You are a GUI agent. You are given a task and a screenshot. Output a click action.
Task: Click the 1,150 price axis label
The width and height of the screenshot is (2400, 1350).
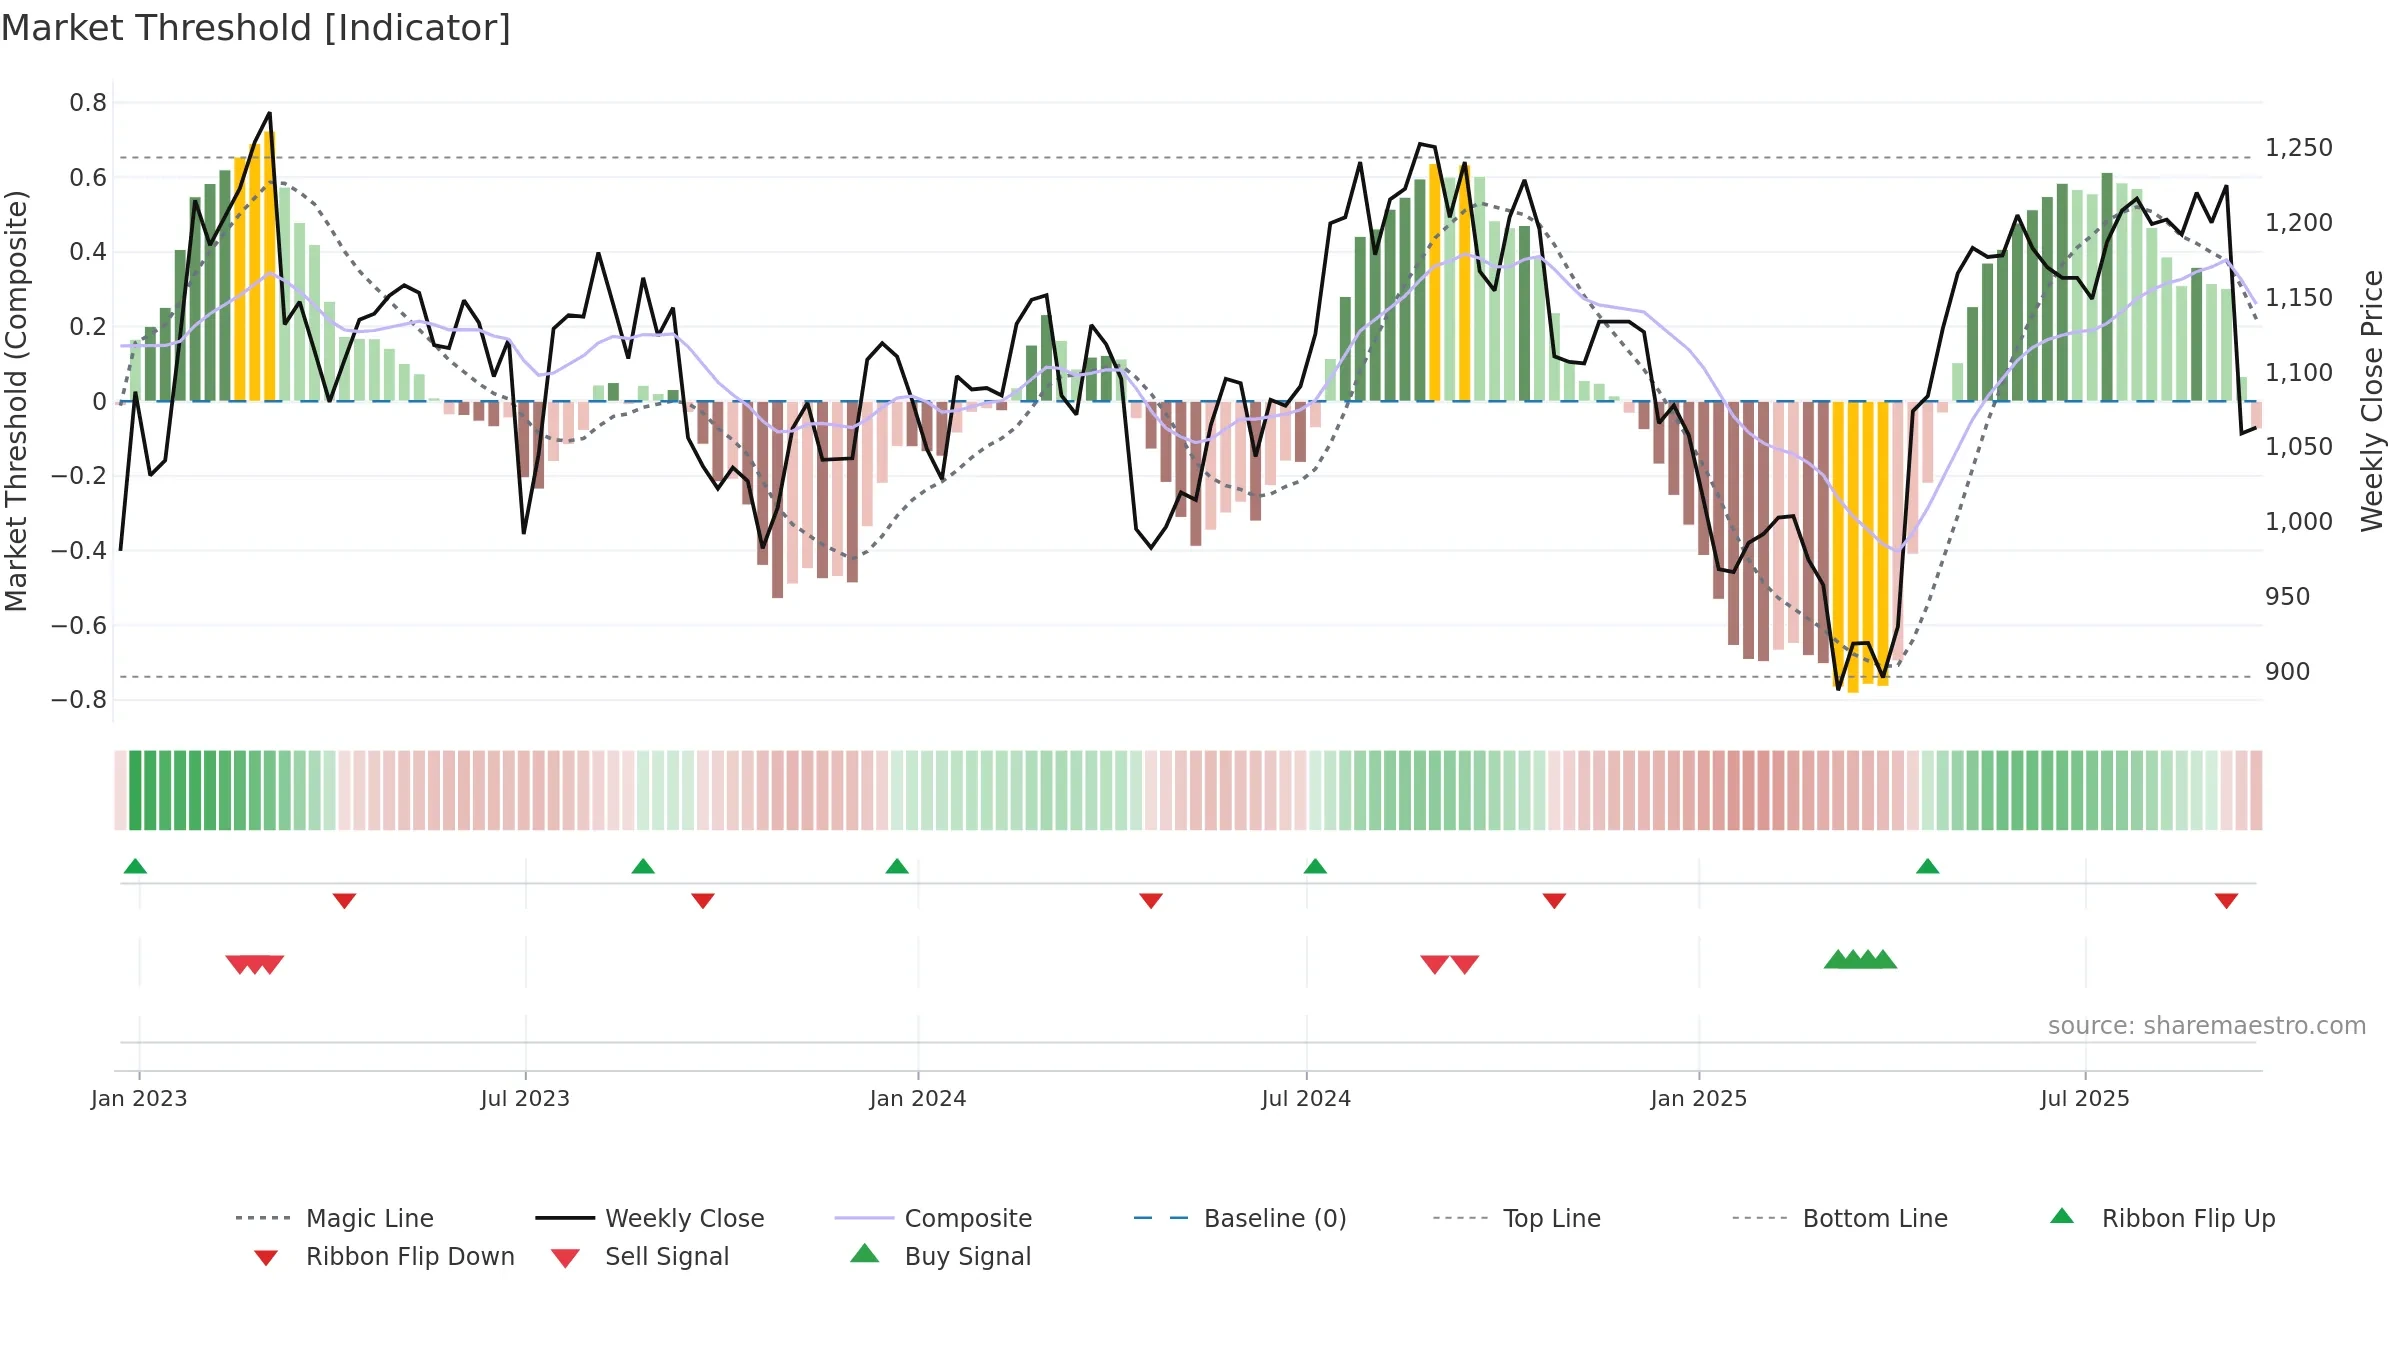pos(2299,298)
